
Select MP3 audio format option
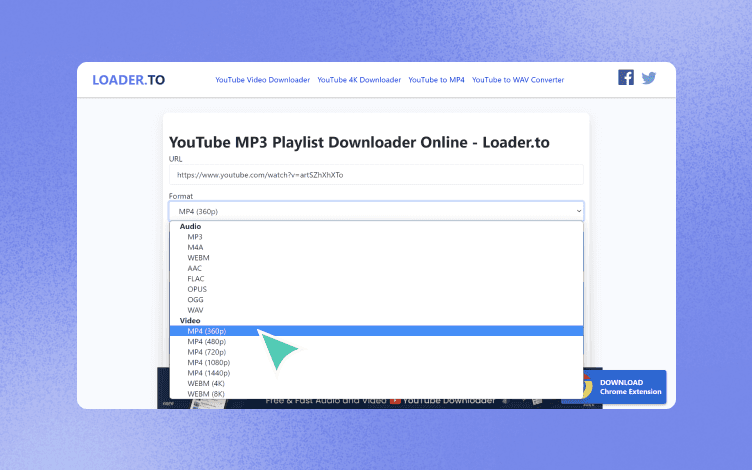pos(376,237)
